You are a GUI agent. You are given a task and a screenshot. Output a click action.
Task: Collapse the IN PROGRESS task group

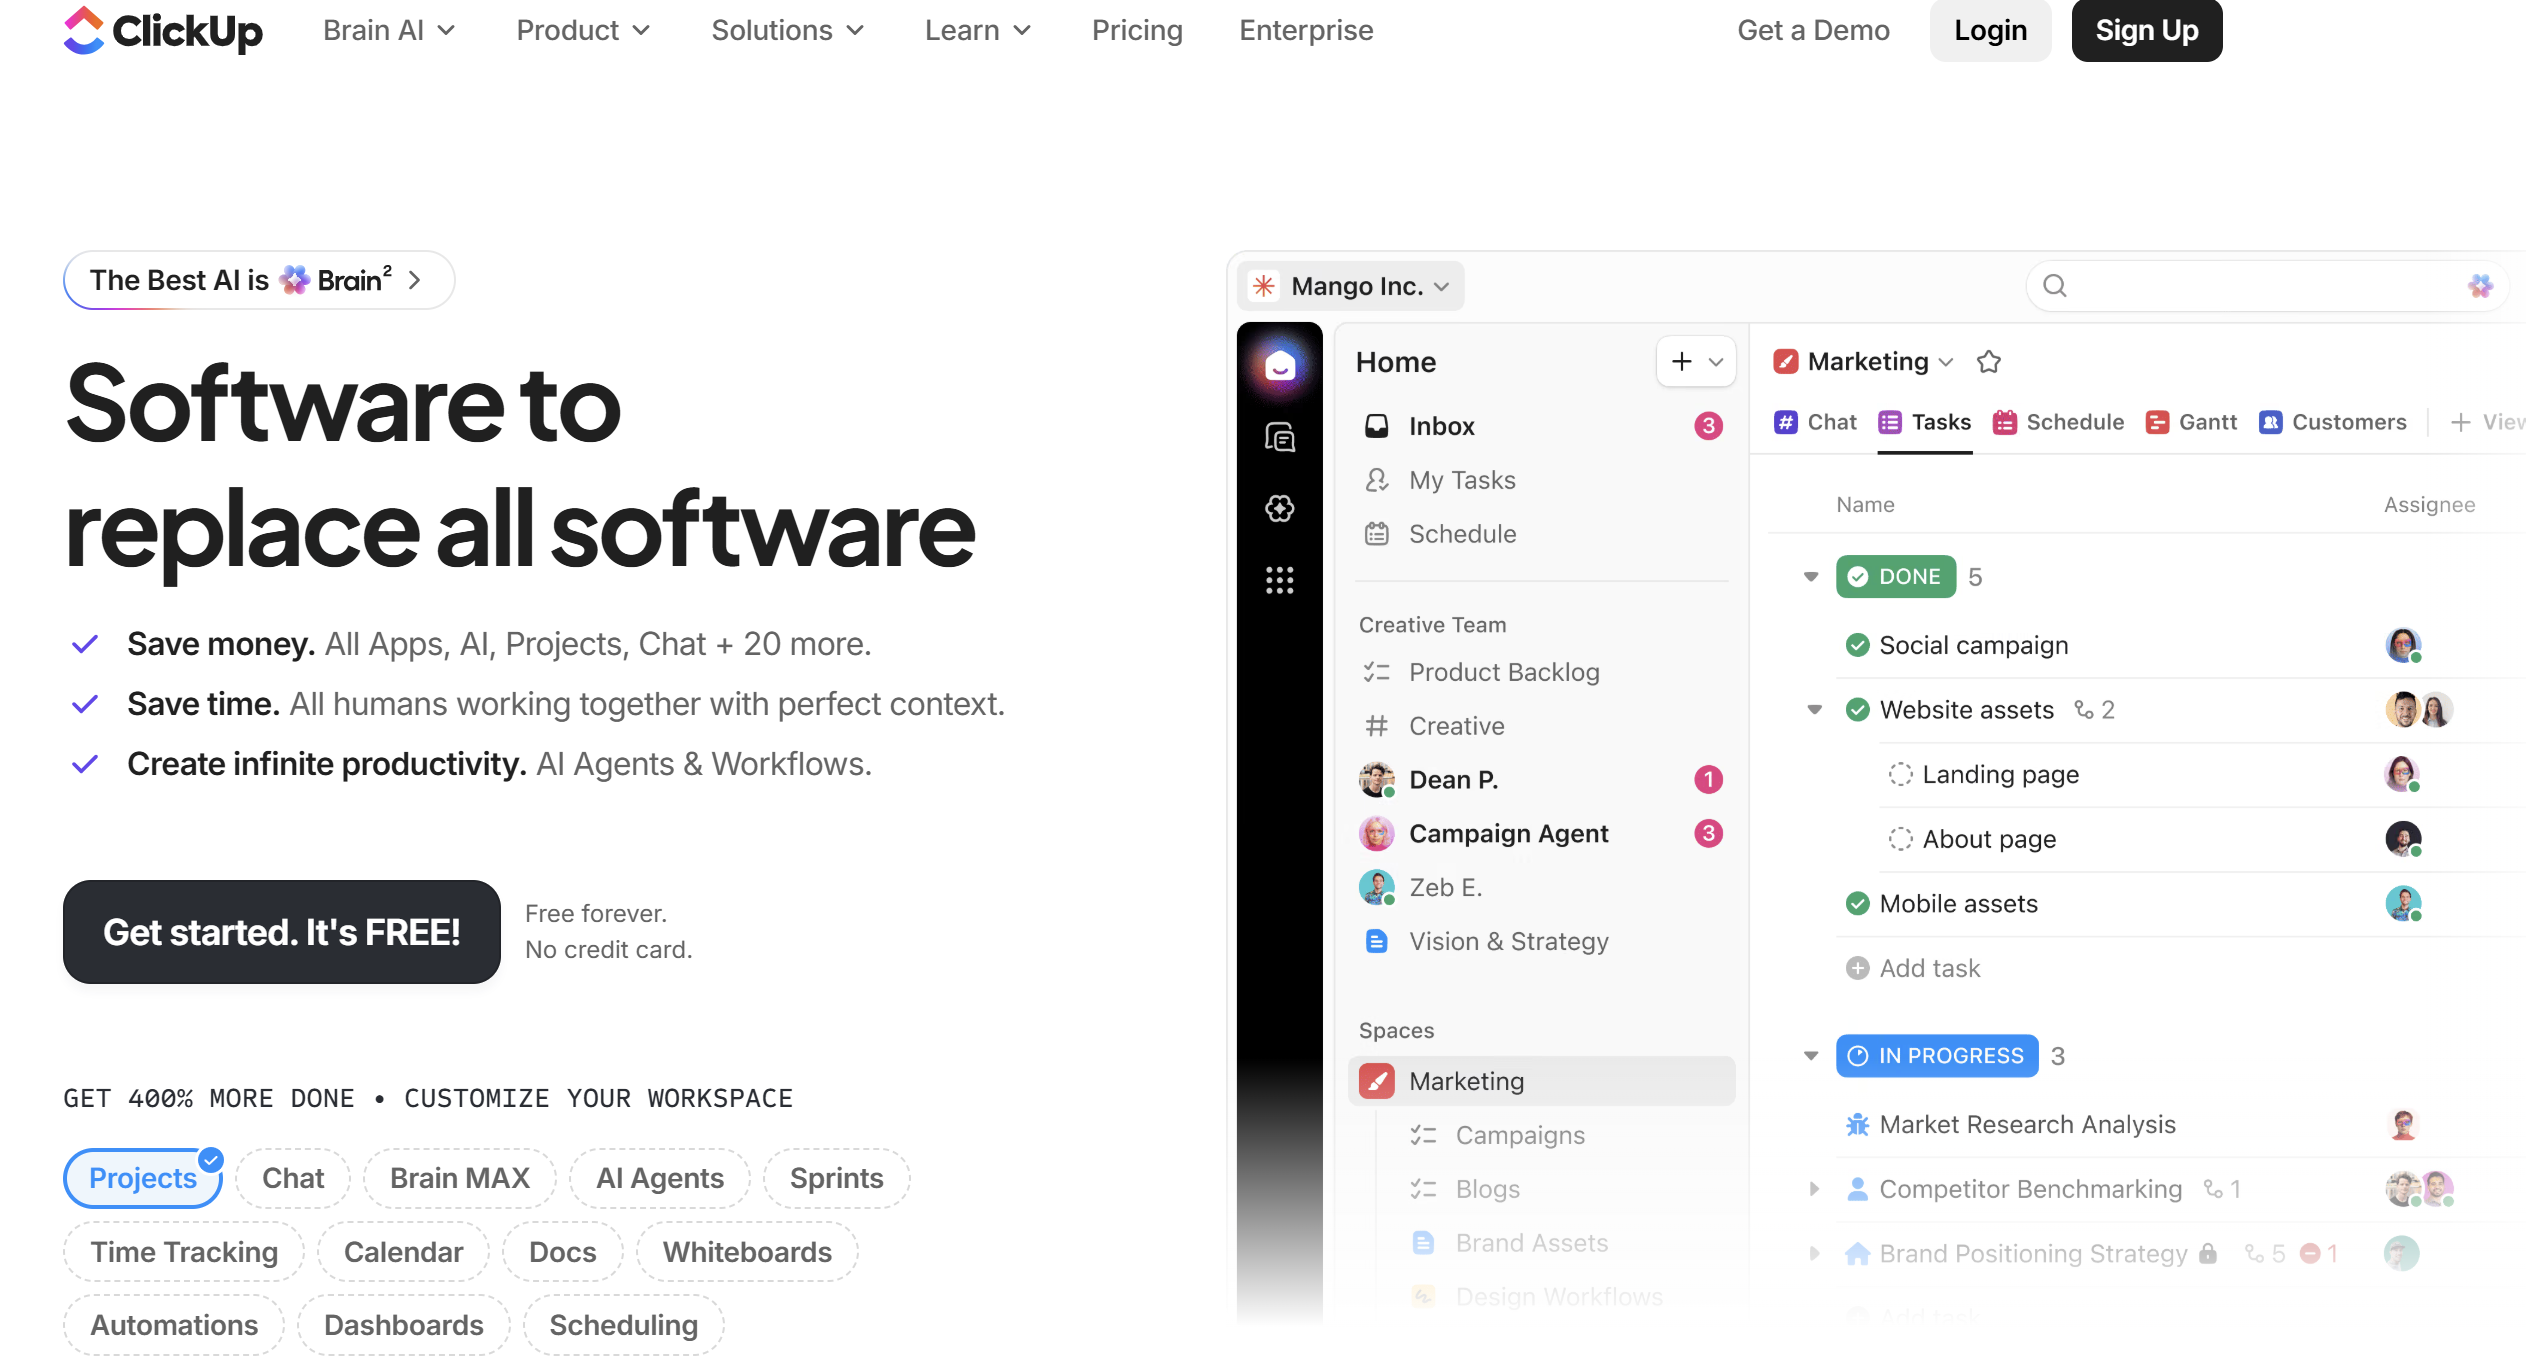pos(1811,1056)
